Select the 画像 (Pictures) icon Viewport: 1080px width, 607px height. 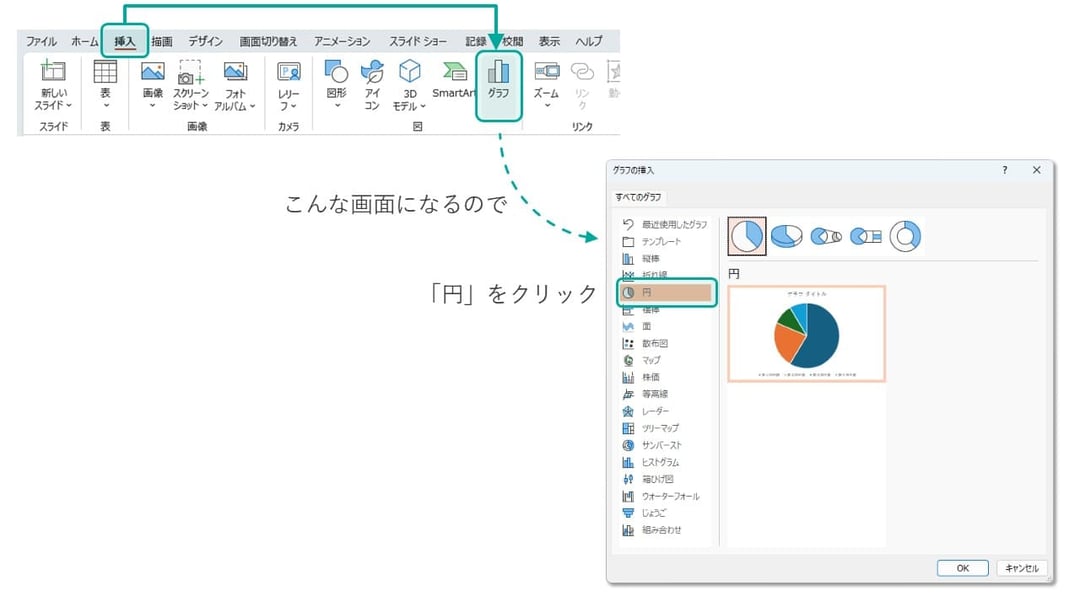[x=152, y=80]
